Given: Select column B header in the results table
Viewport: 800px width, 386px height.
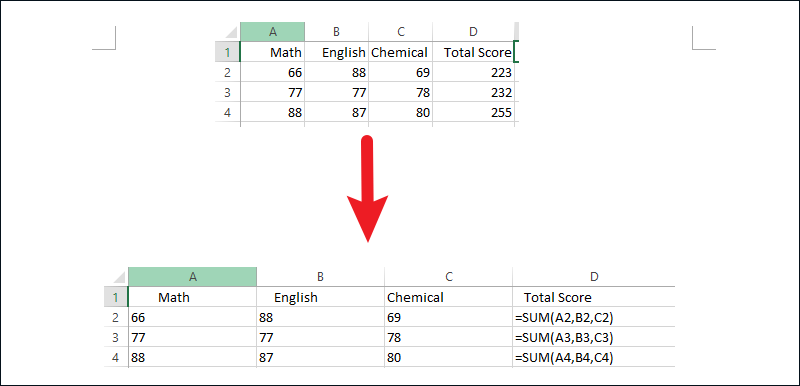Looking at the screenshot, I should [337, 32].
